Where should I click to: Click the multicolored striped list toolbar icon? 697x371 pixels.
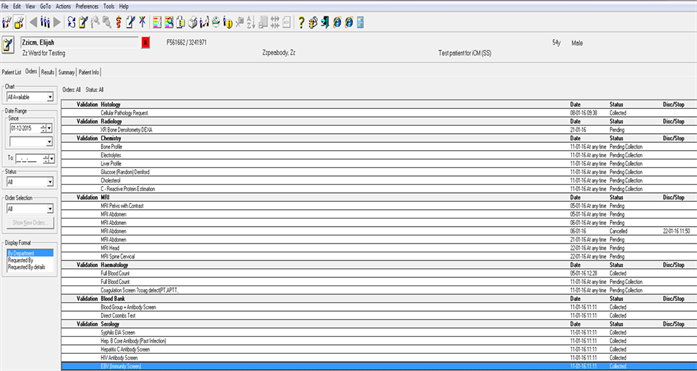(156, 22)
